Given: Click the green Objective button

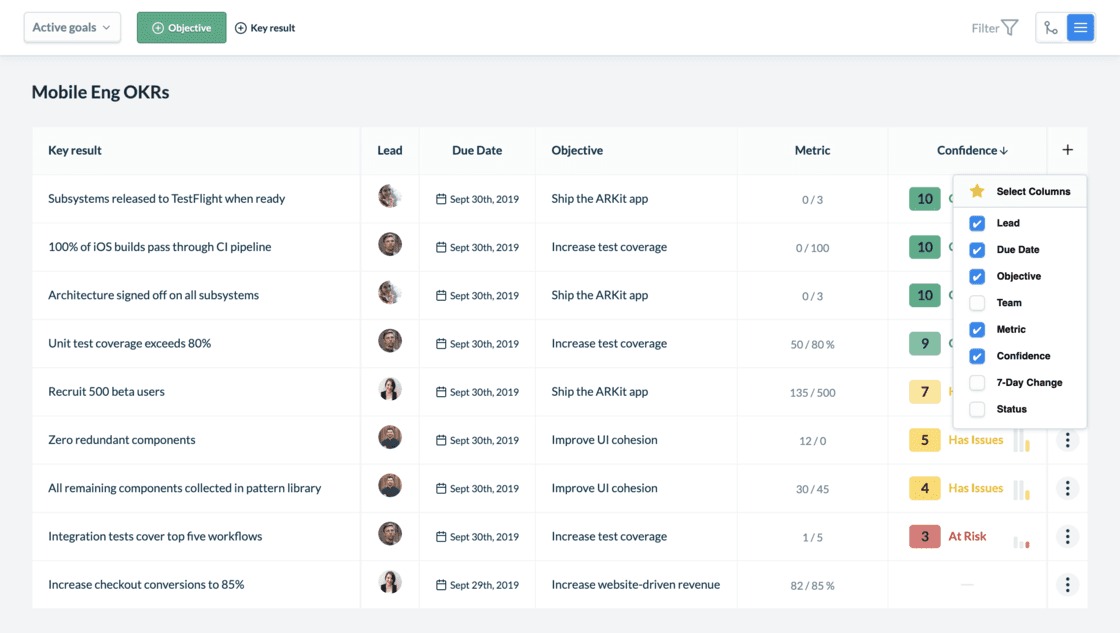Looking at the screenshot, I should click(181, 28).
